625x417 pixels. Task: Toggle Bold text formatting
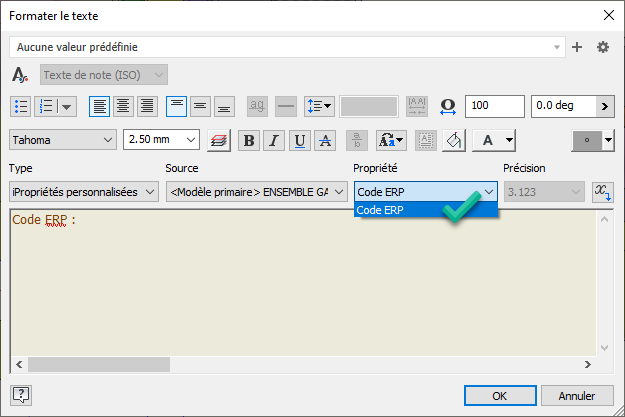coord(249,141)
